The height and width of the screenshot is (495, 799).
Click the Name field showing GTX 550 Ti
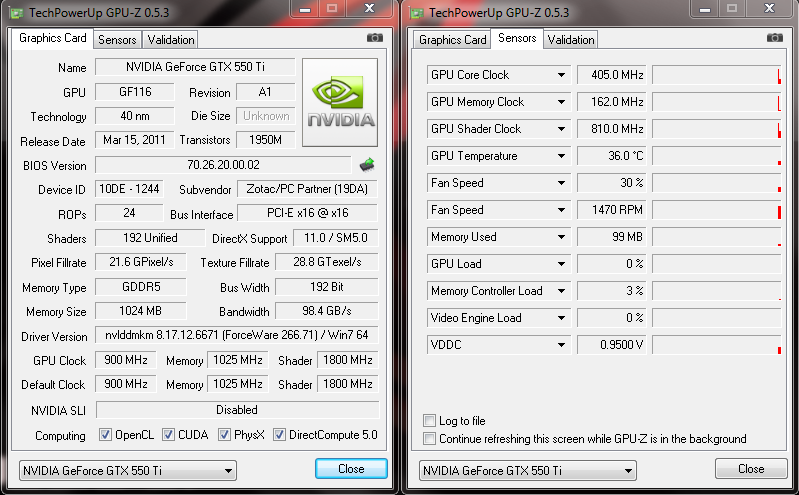tap(195, 67)
